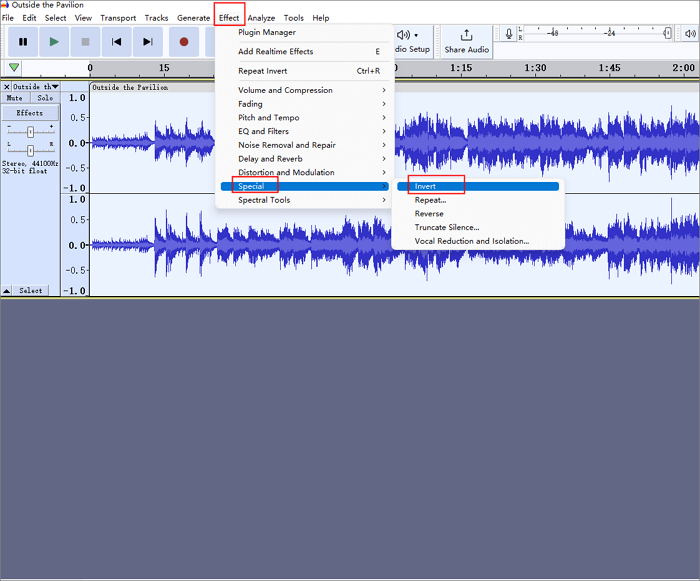Expand Delay and Reverb submenu

304,159
